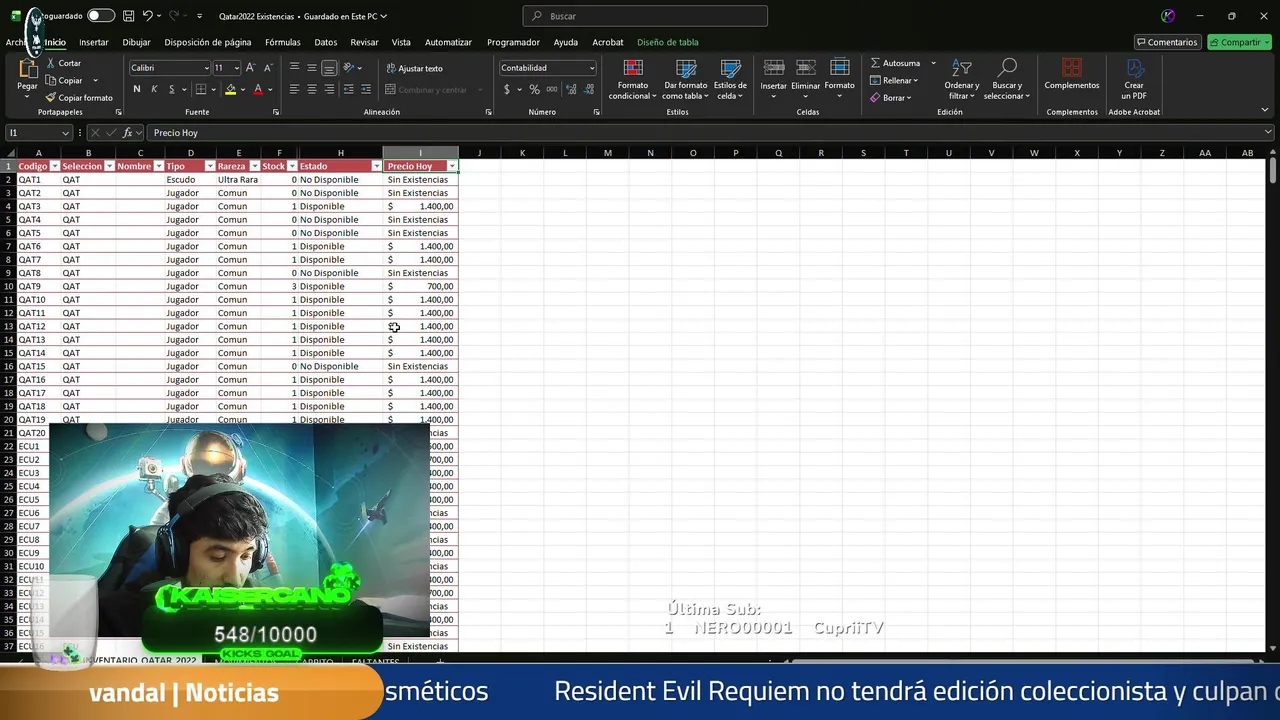
Task: Open the Insertar ribbon tab
Action: [x=94, y=42]
